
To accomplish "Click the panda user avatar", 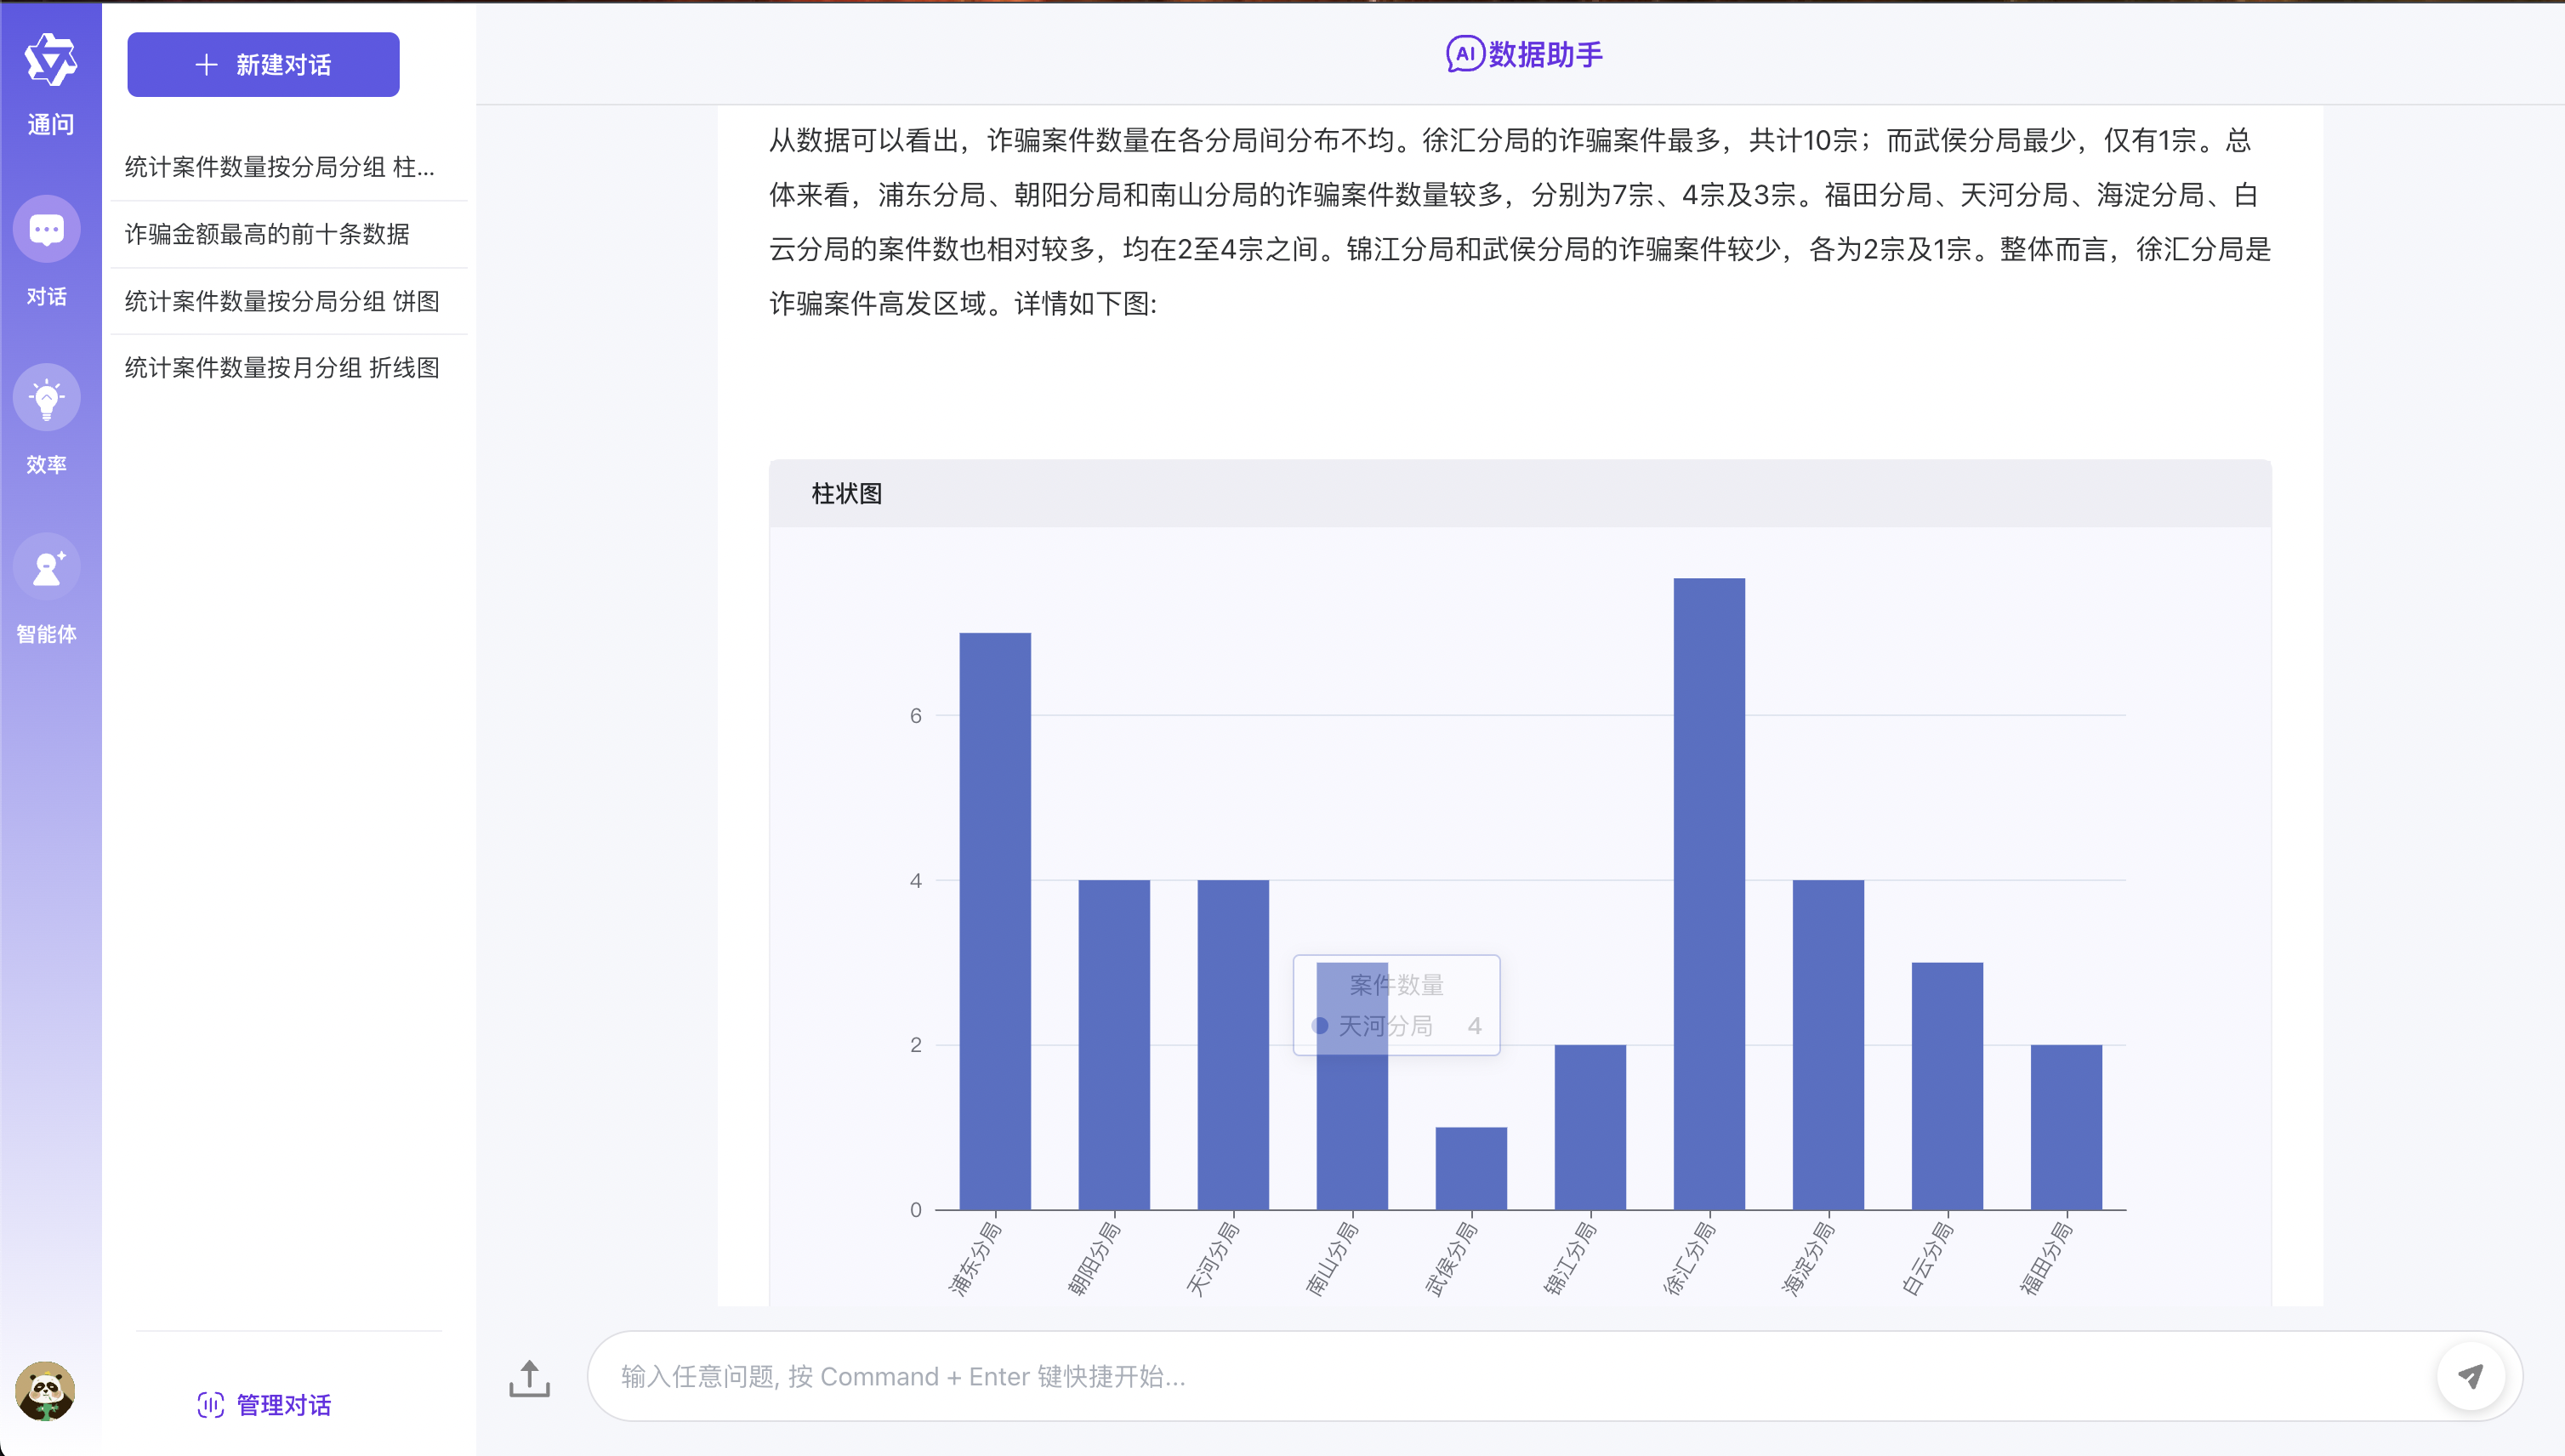I will coord(45,1390).
